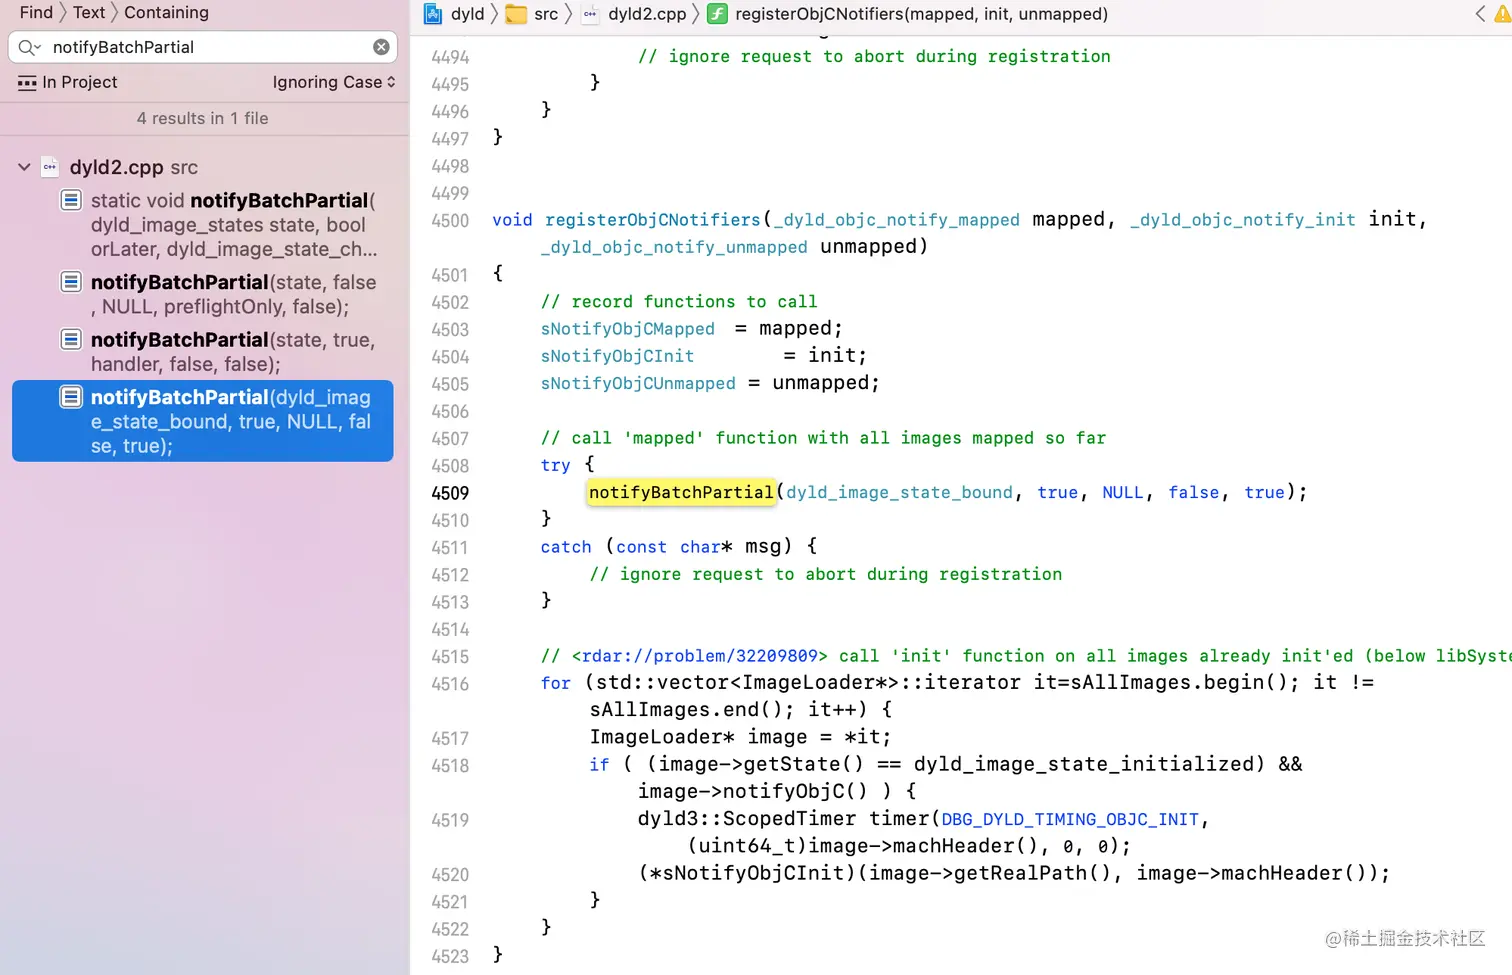The height and width of the screenshot is (975, 1512).
Task: Open the src breadcrumb item
Action: click(x=546, y=14)
